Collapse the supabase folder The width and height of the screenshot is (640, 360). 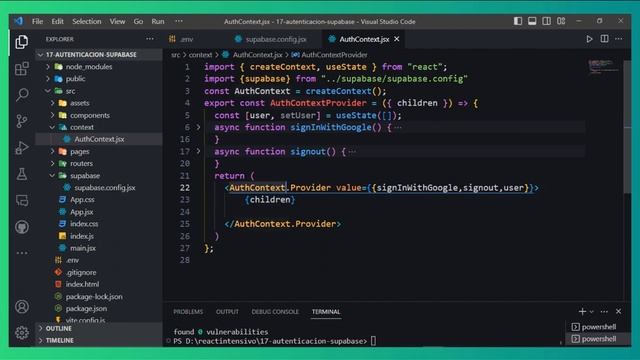click(52, 176)
